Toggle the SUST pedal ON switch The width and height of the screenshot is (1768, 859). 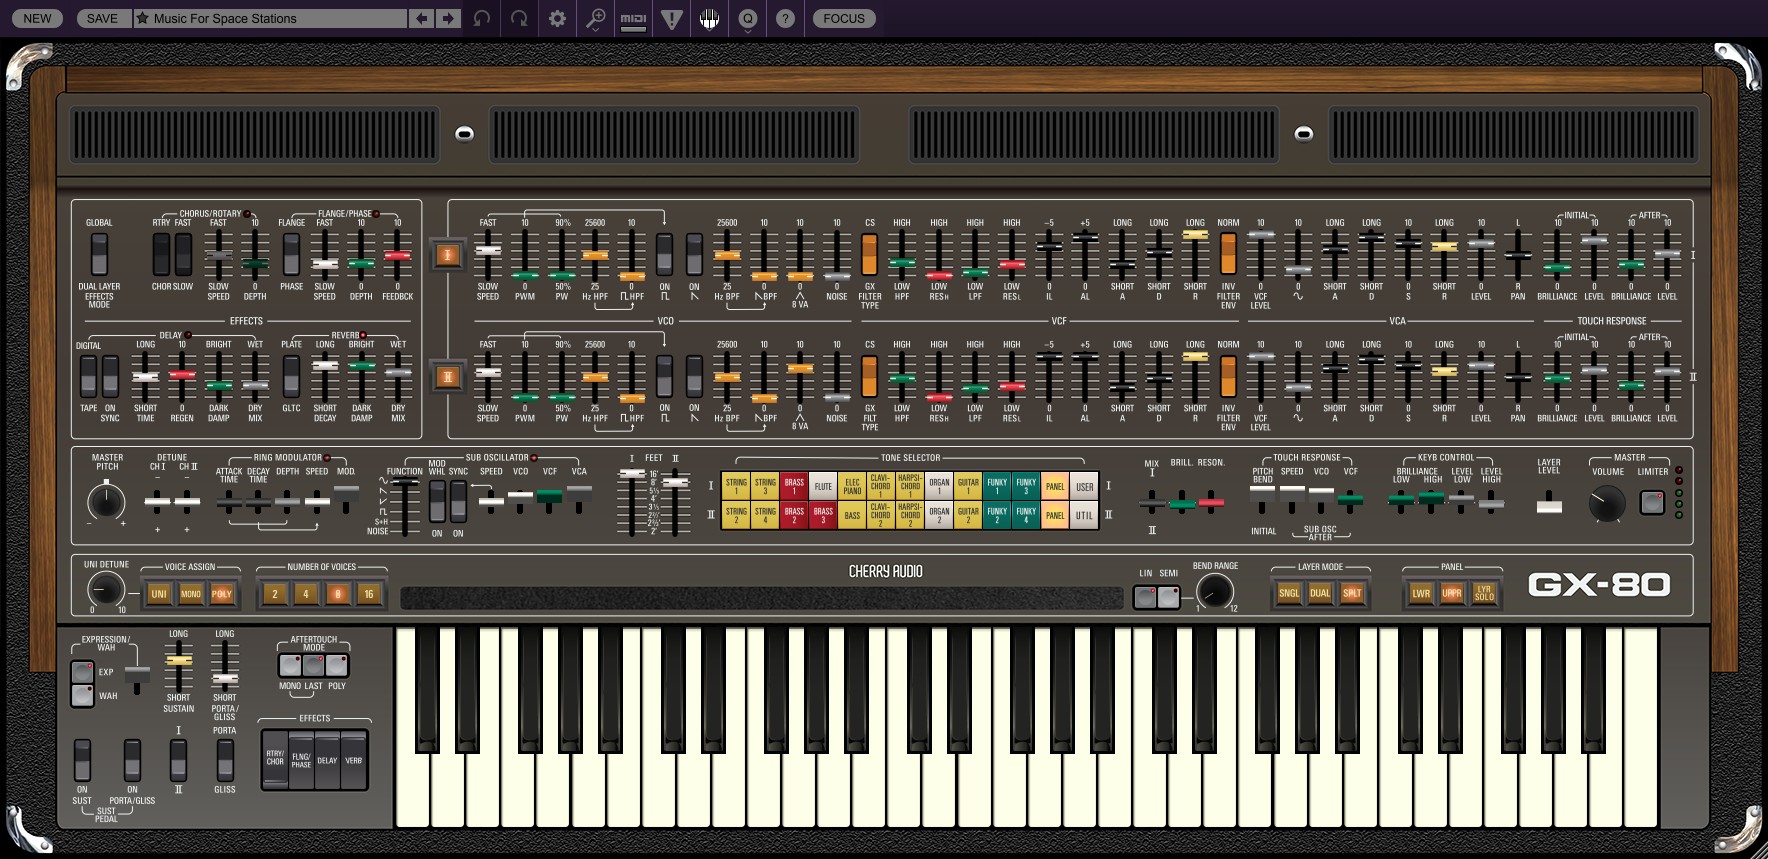click(x=82, y=760)
